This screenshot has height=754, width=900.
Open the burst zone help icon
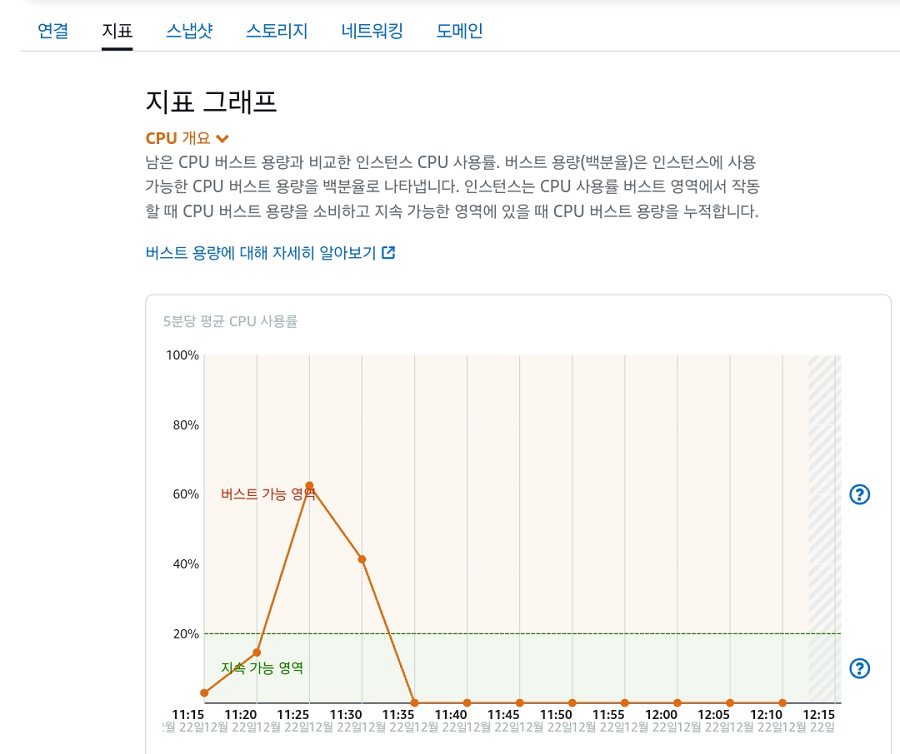tap(859, 494)
